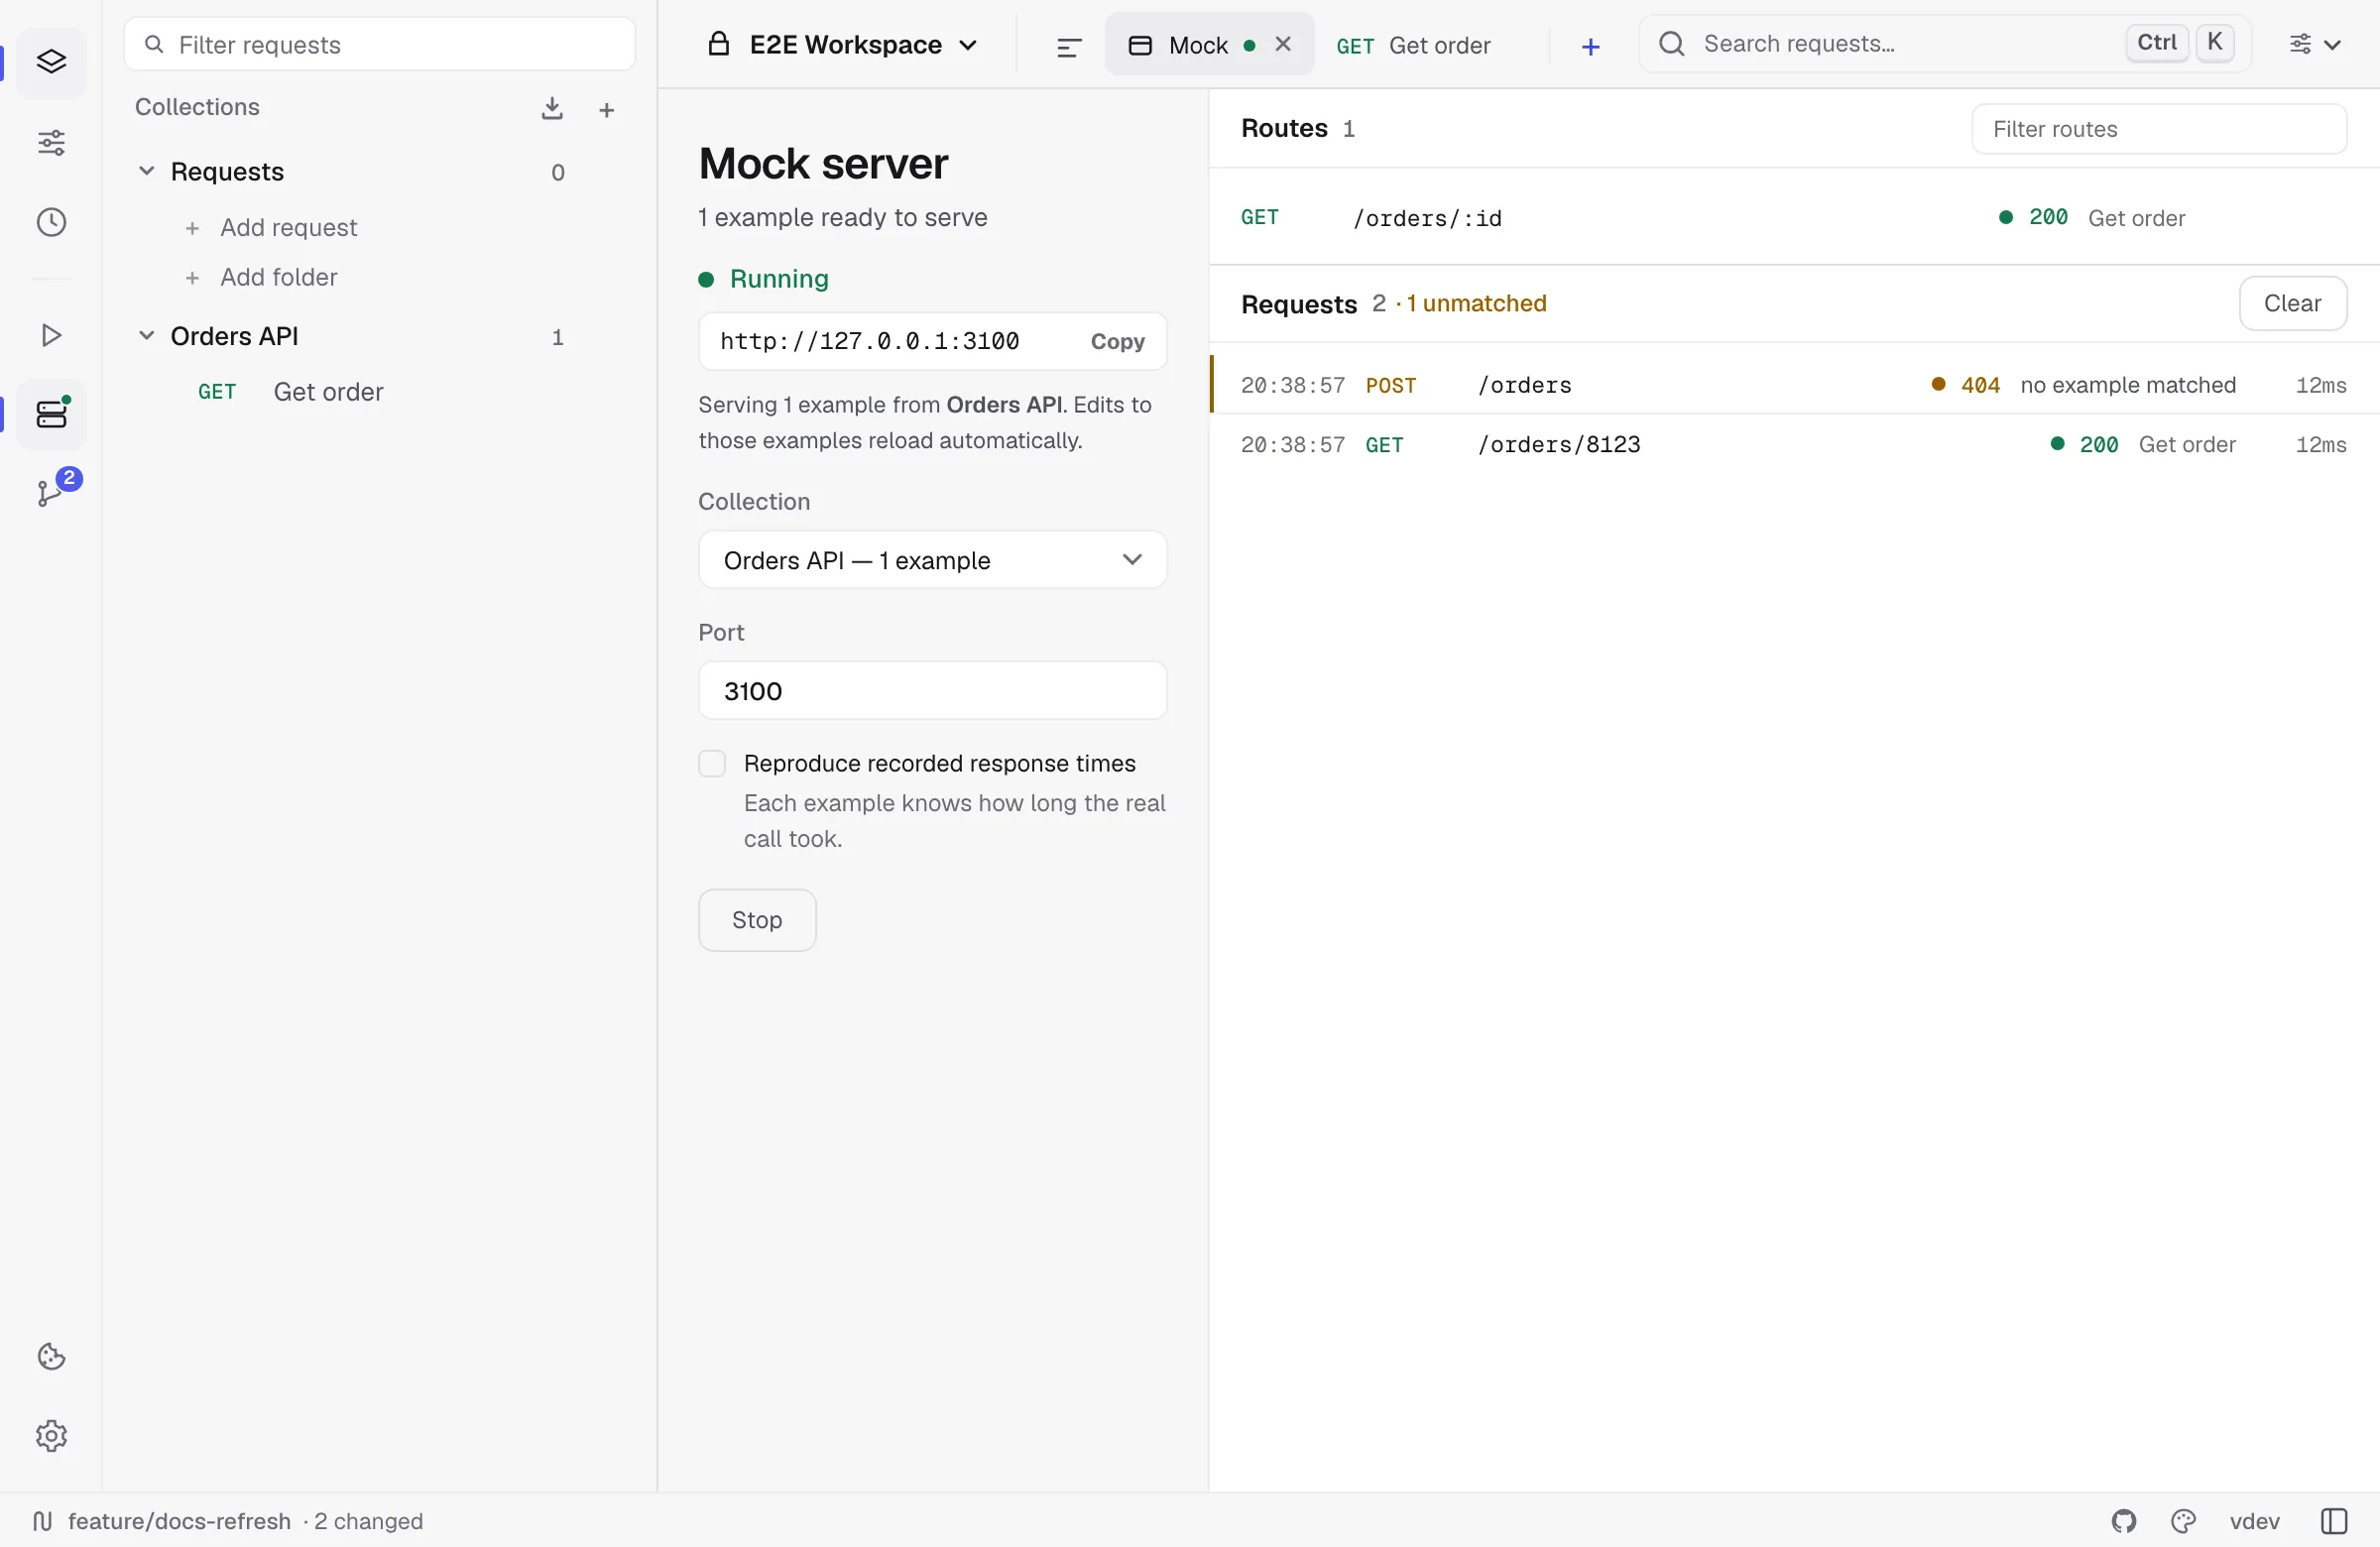This screenshot has width=2380, height=1547.
Task: Open the settings sliders dropdown at top right
Action: click(x=2315, y=44)
